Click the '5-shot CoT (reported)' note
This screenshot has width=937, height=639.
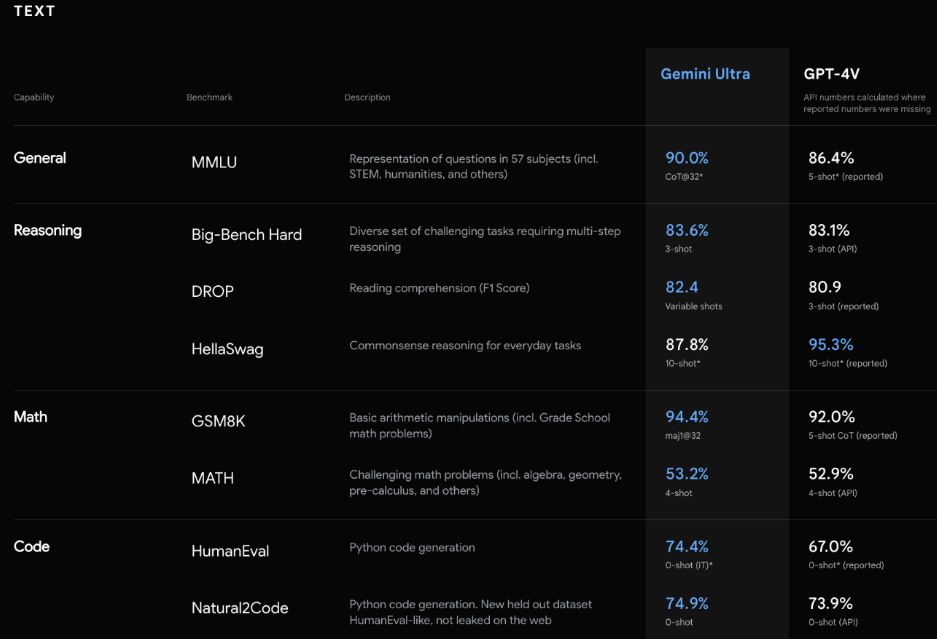[853, 436]
